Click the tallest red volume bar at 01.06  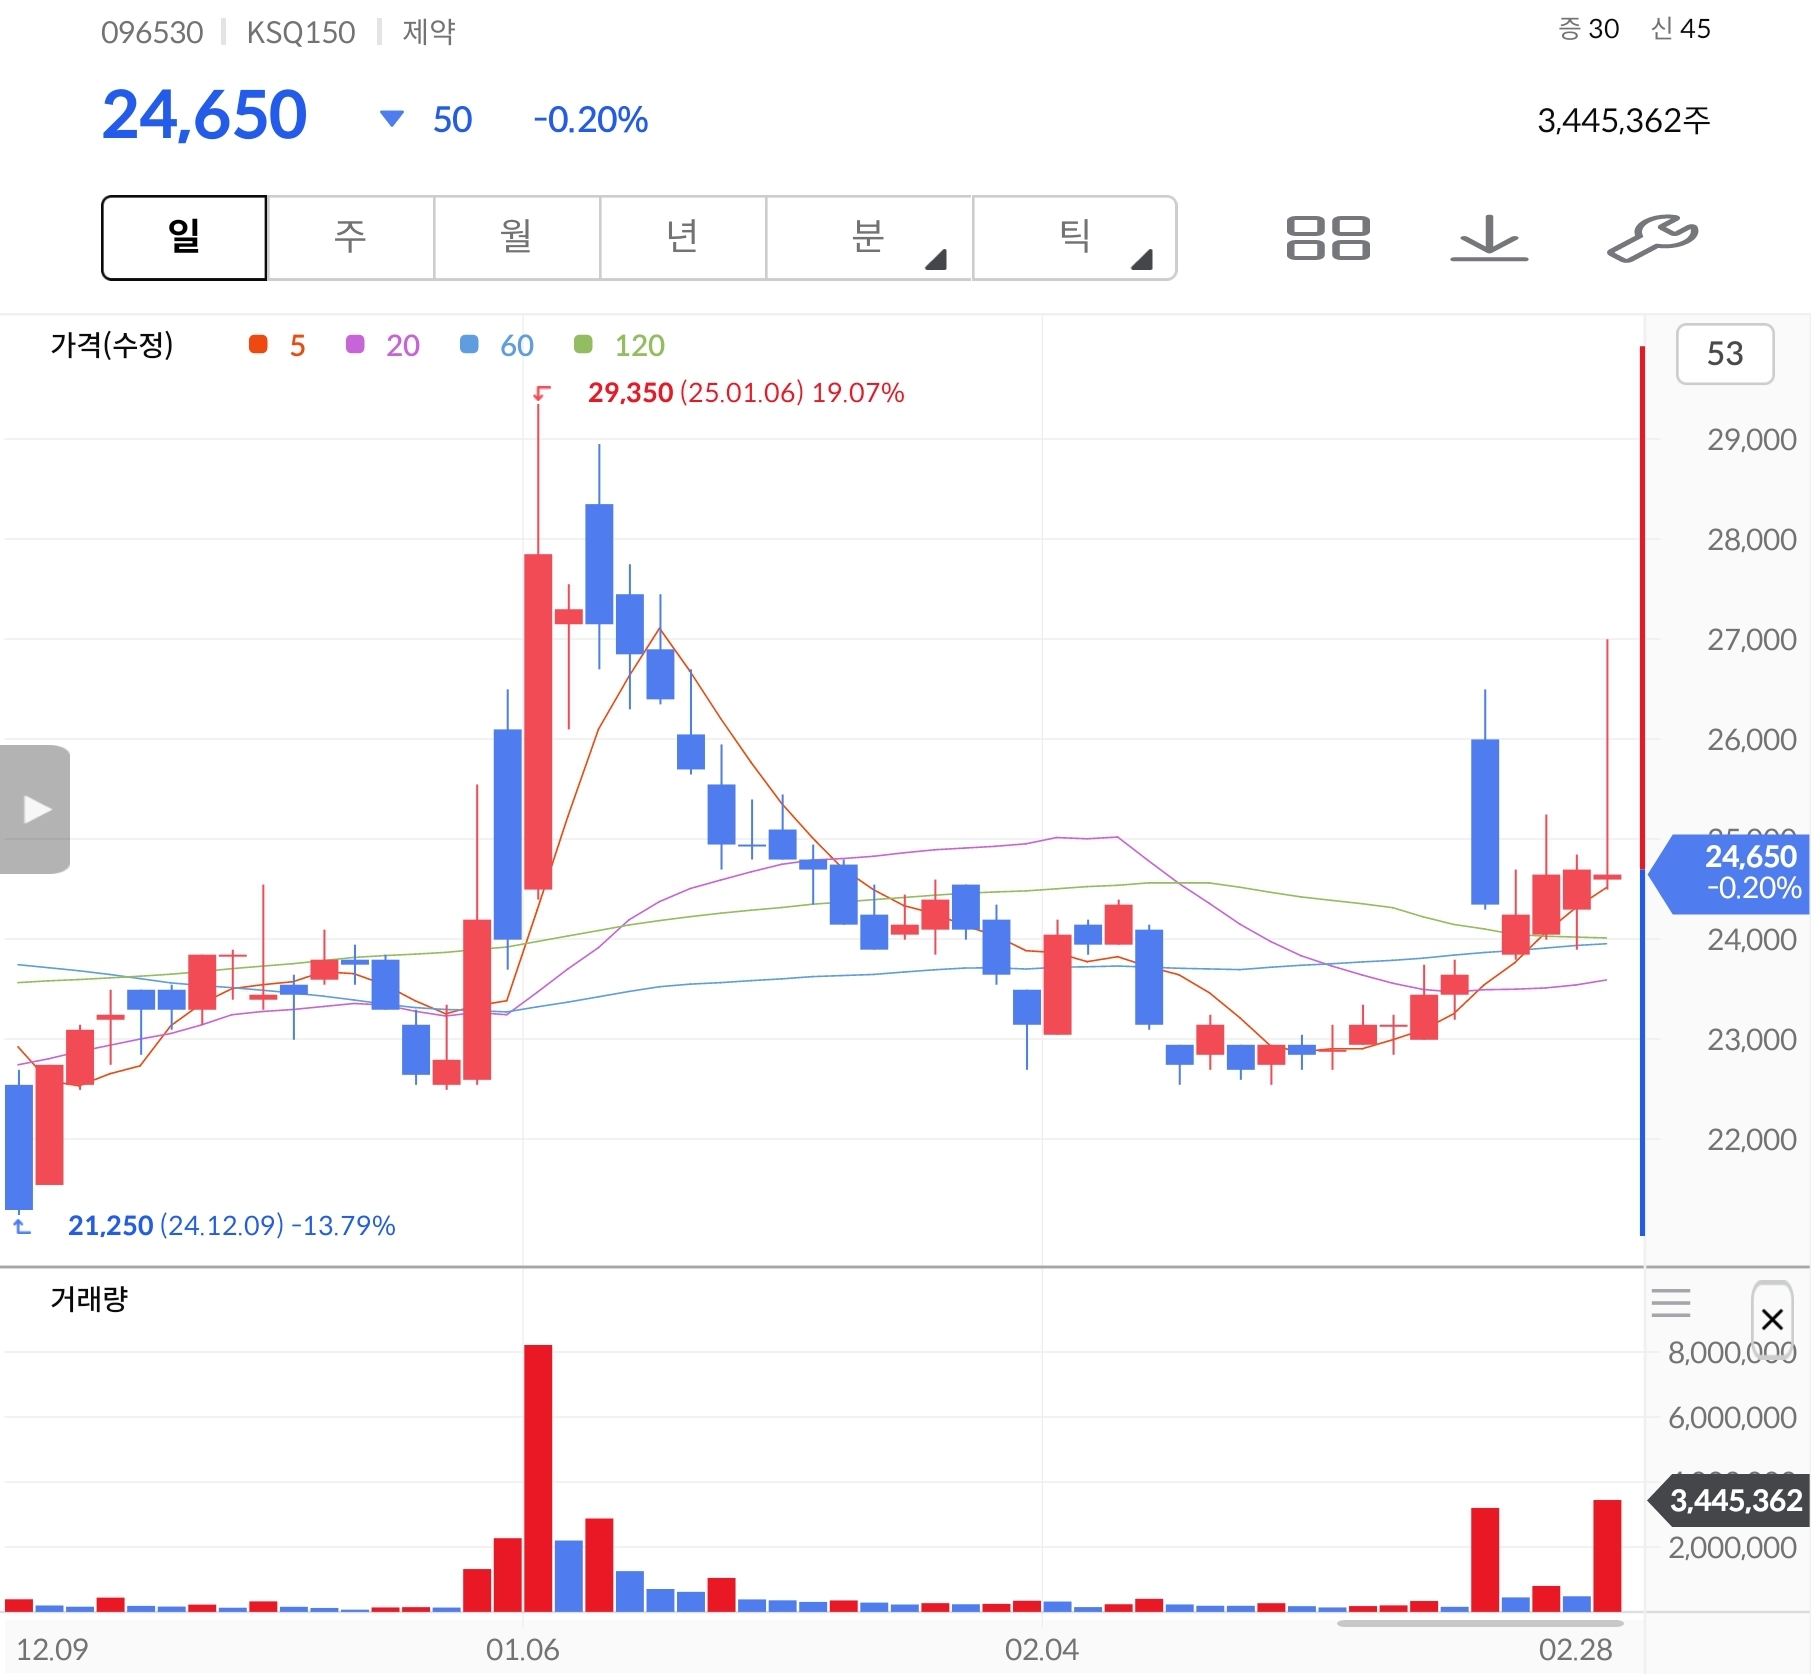pos(538,1478)
